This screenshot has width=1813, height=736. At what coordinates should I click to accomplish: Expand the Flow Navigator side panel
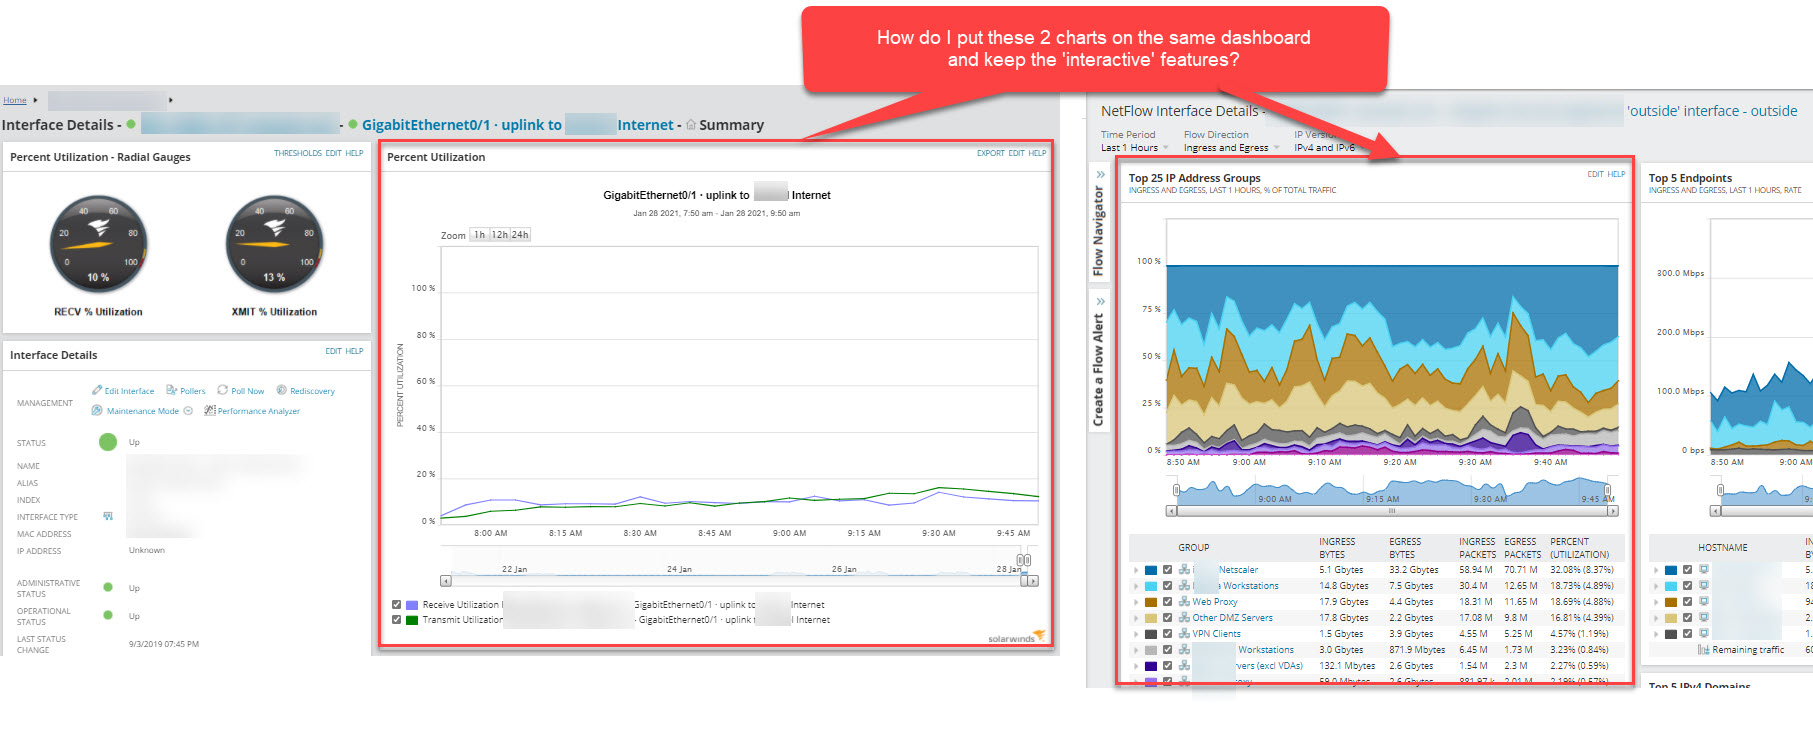[x=1100, y=175]
